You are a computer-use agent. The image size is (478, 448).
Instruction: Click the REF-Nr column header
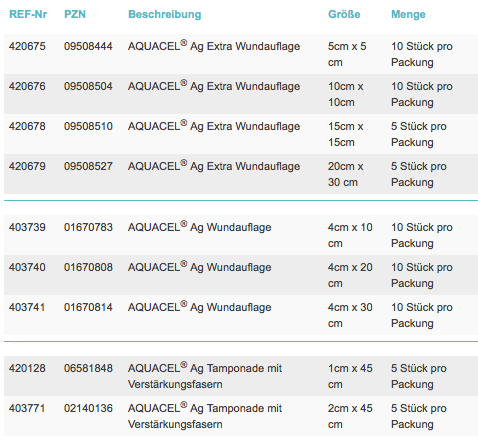point(28,14)
